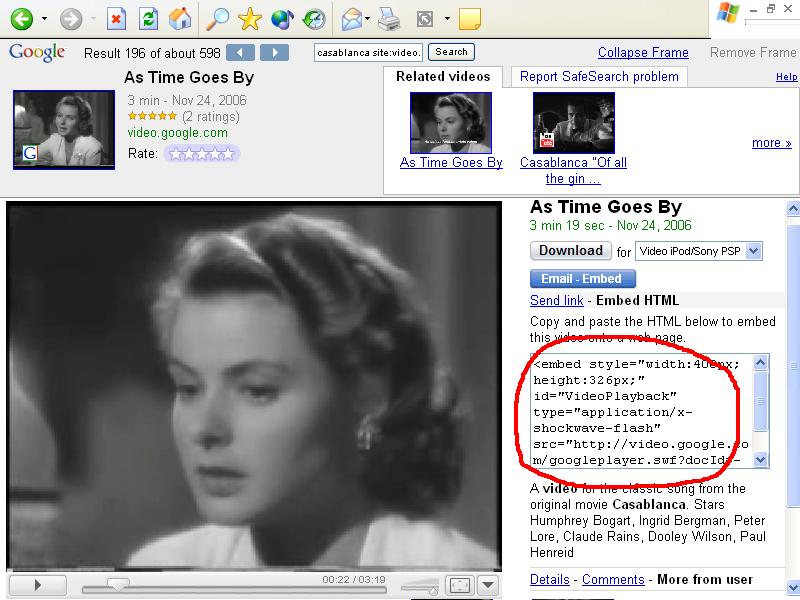Click inside the embed HTML code box
Image resolution: width=800 pixels, height=600 pixels.
641,411
